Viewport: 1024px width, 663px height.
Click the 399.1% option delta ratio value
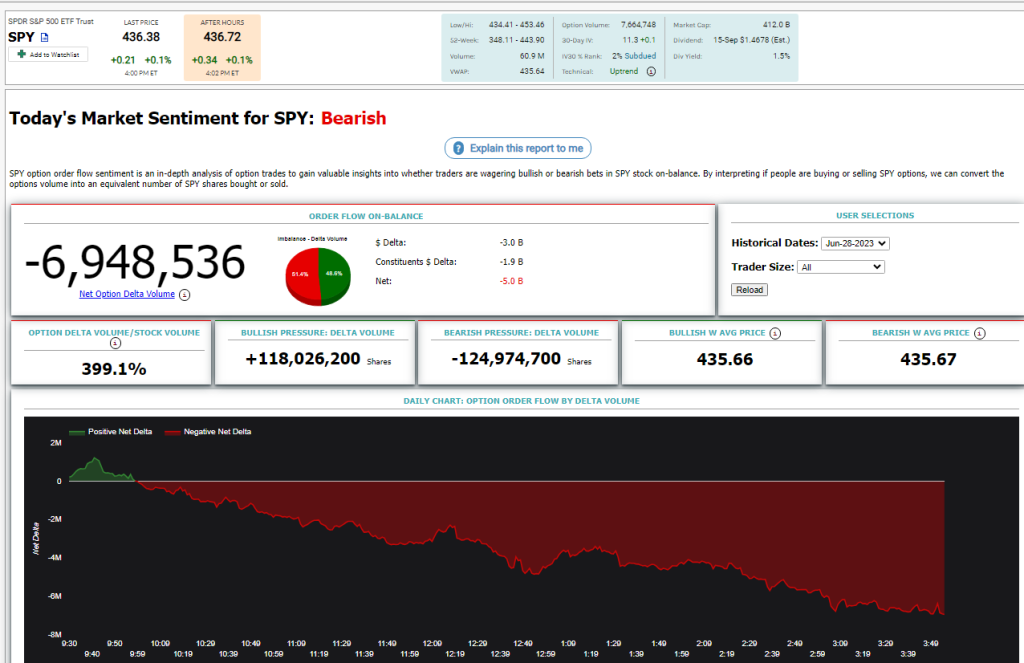pyautogui.click(x=114, y=369)
